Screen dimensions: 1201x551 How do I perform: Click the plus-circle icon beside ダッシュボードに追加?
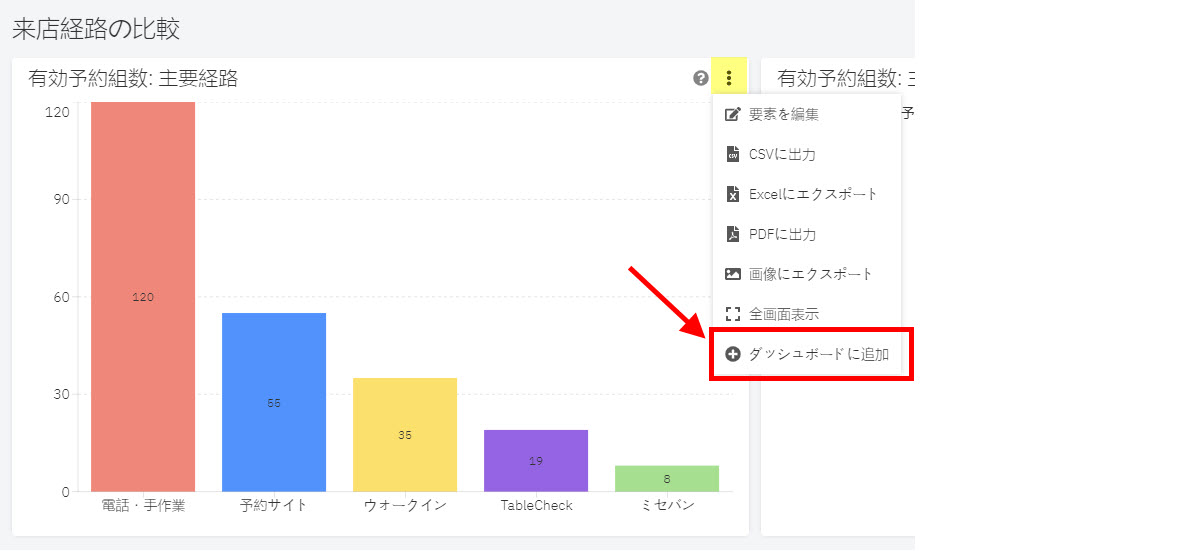[x=732, y=354]
